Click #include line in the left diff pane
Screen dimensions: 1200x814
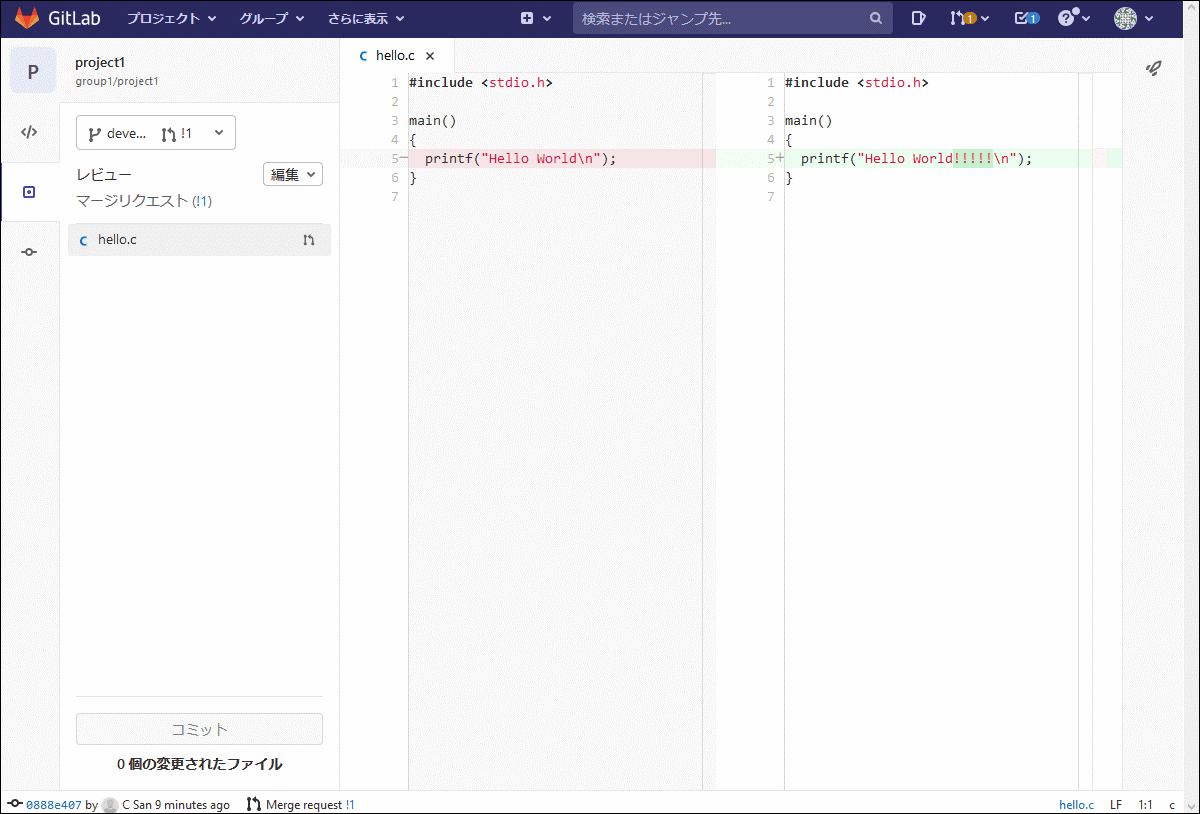(x=480, y=82)
